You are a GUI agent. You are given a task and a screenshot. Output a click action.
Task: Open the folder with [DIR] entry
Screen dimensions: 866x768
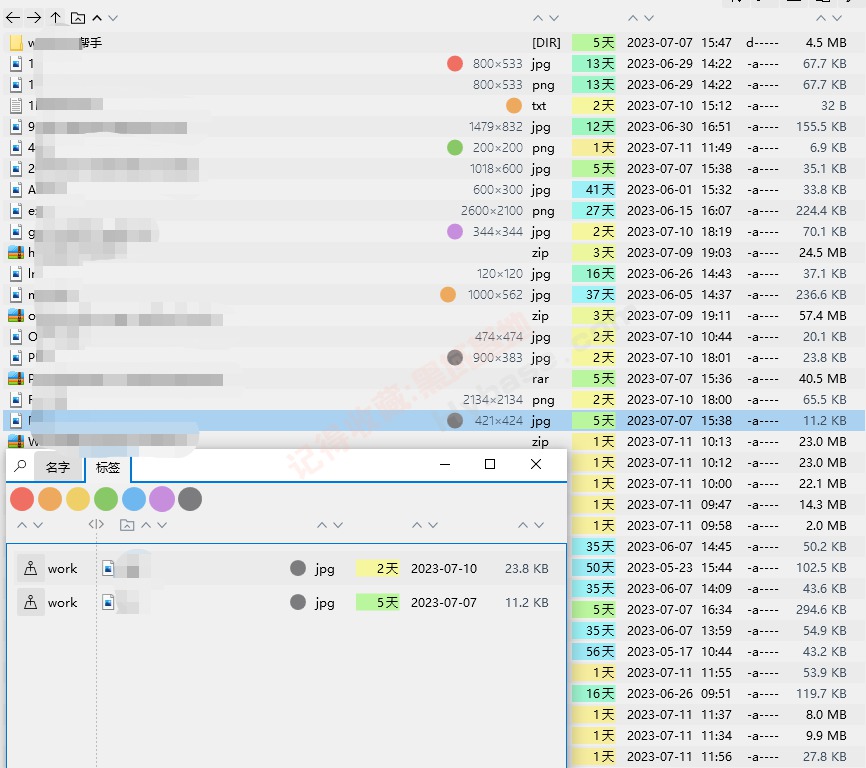pos(434,43)
